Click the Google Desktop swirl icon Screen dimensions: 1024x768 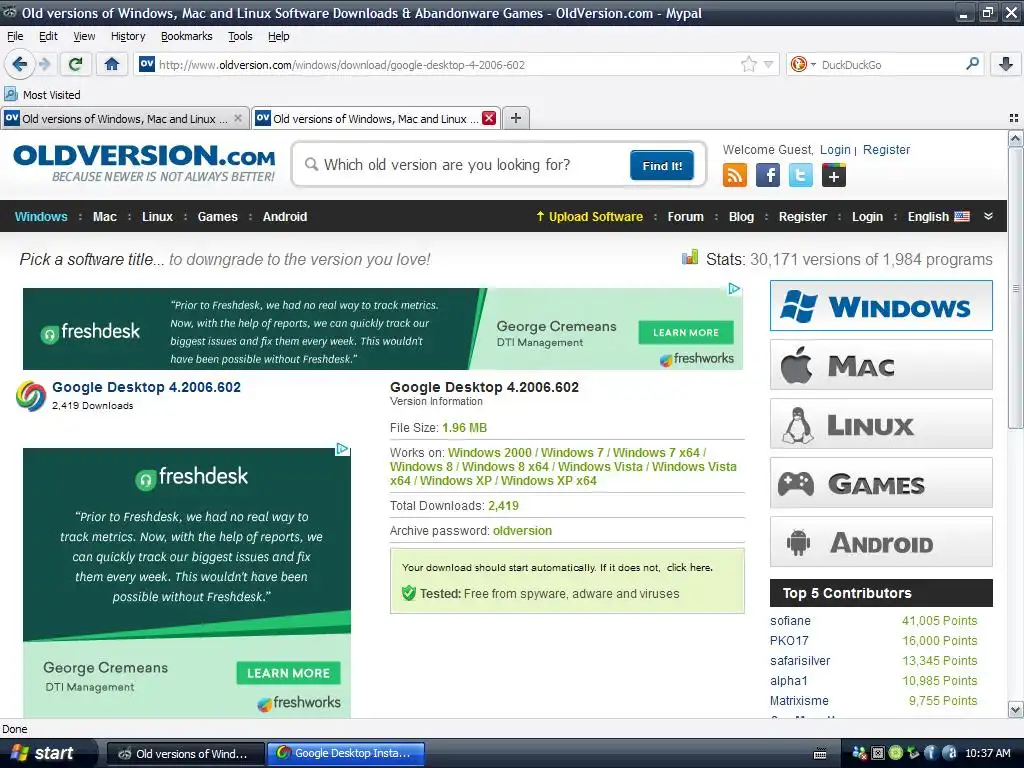(x=31, y=396)
